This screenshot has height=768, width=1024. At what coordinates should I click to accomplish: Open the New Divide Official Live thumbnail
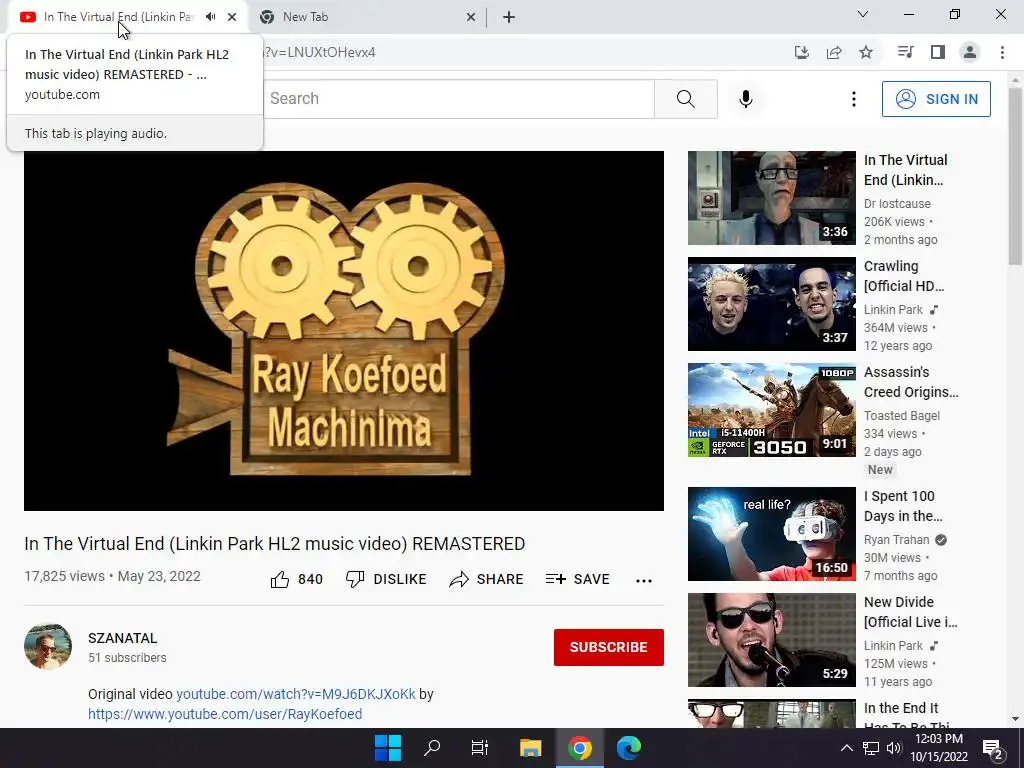coord(771,640)
